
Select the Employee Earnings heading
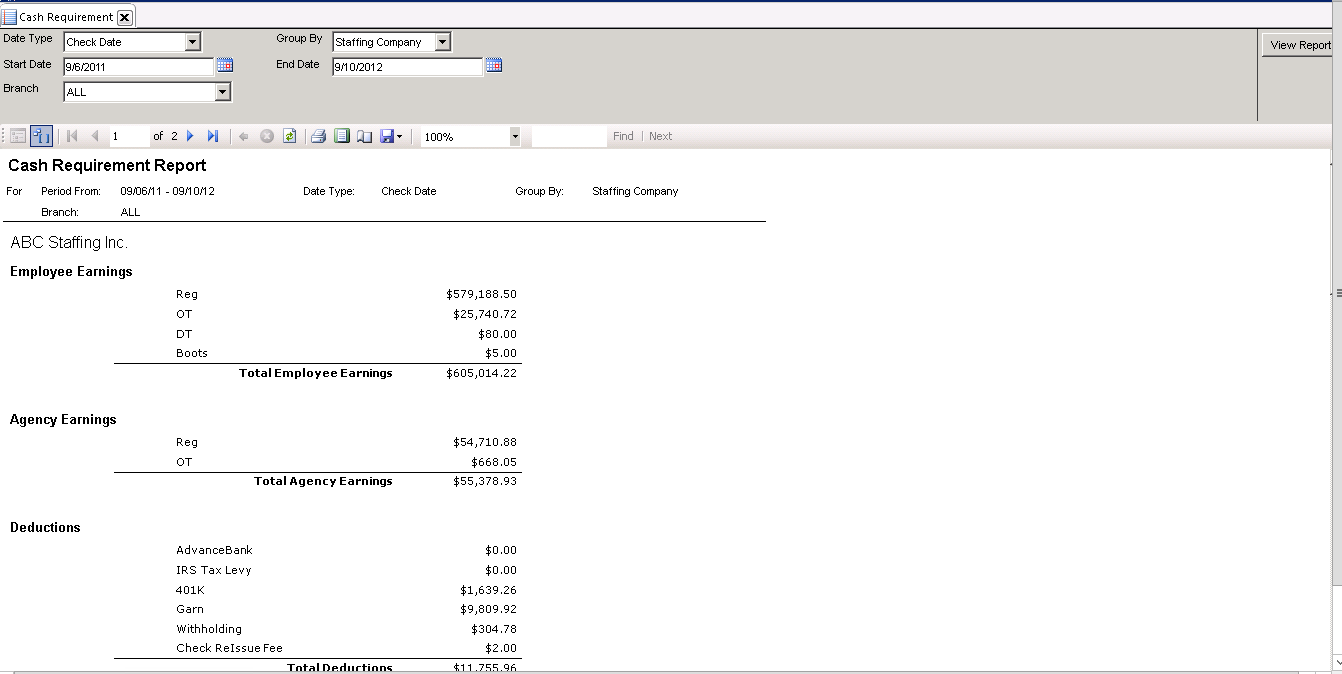click(71, 271)
